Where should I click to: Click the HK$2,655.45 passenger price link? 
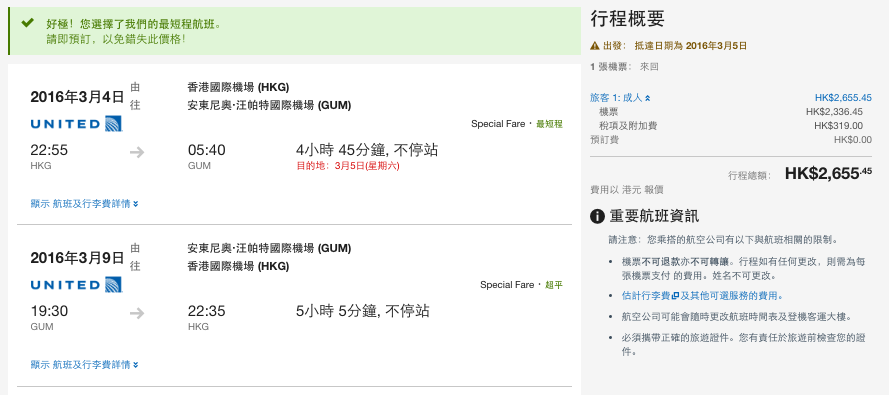[x=843, y=97]
